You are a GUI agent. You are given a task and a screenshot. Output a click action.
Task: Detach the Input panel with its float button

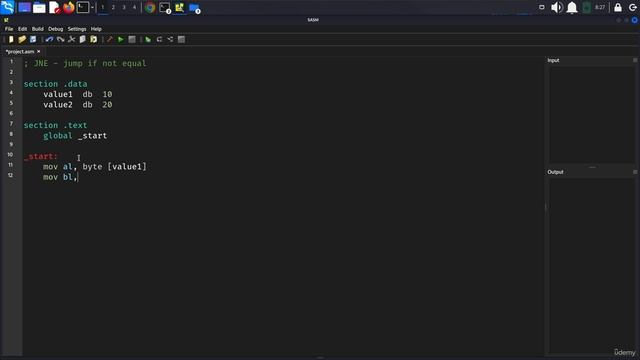point(635,60)
